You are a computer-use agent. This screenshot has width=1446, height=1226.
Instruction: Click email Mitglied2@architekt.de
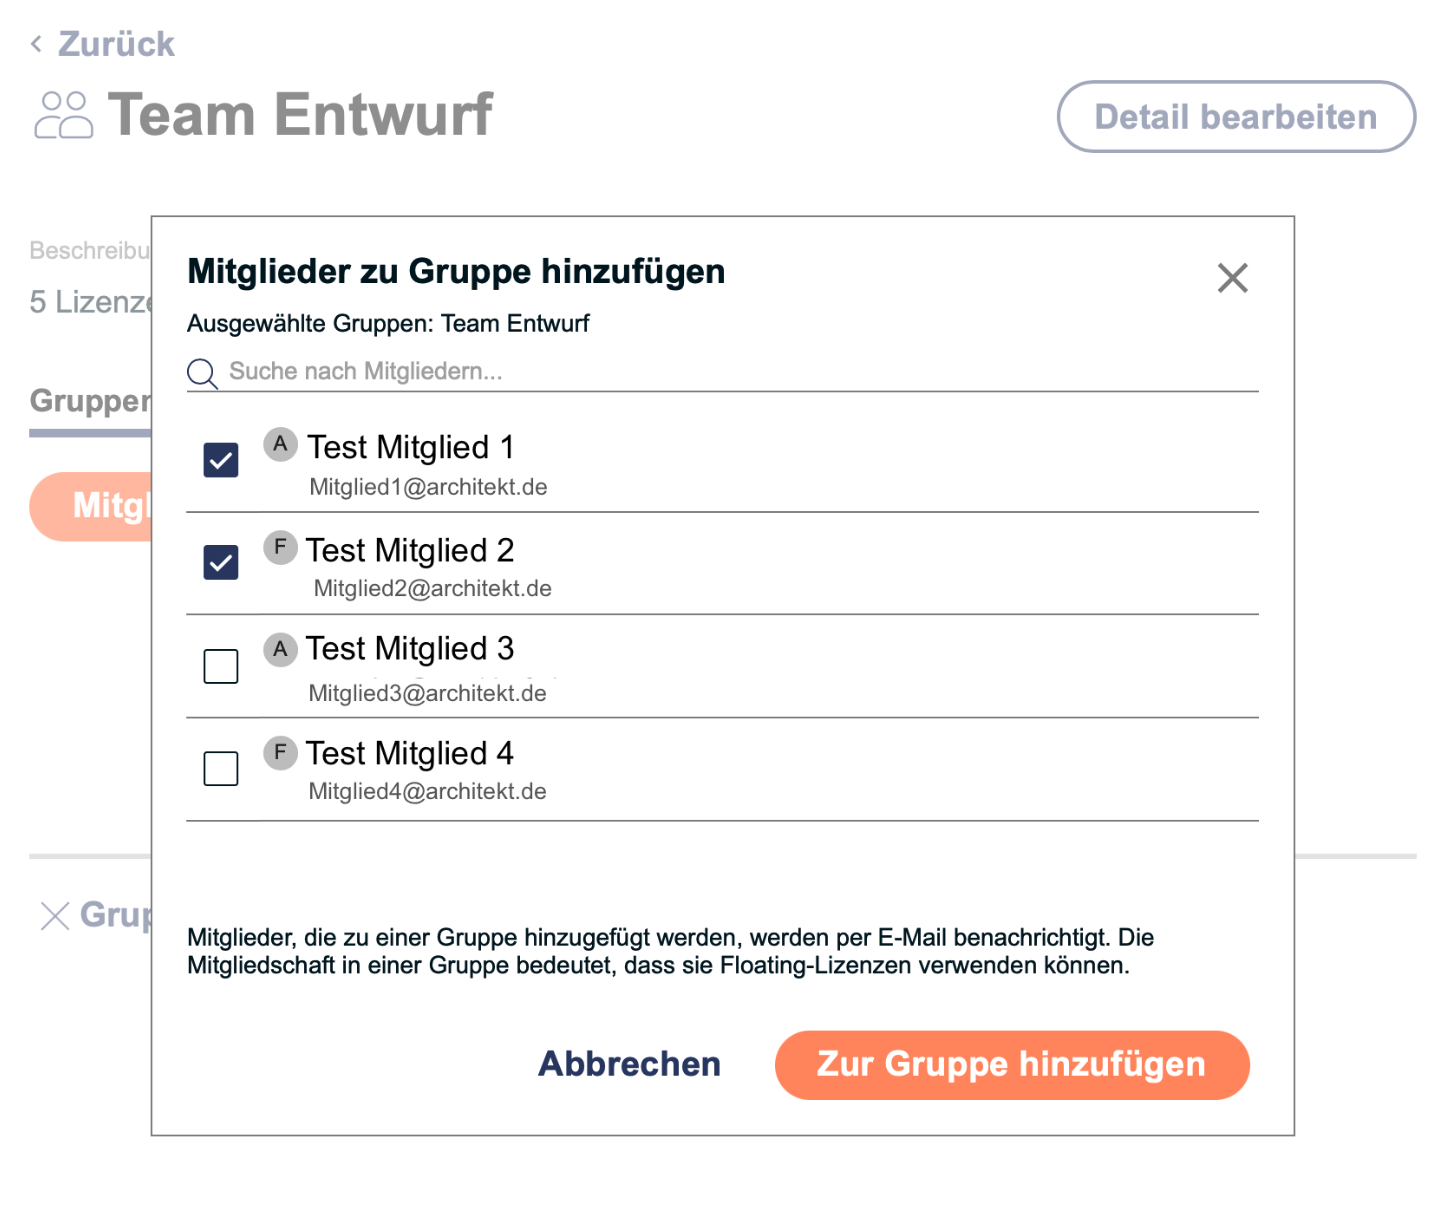click(432, 588)
